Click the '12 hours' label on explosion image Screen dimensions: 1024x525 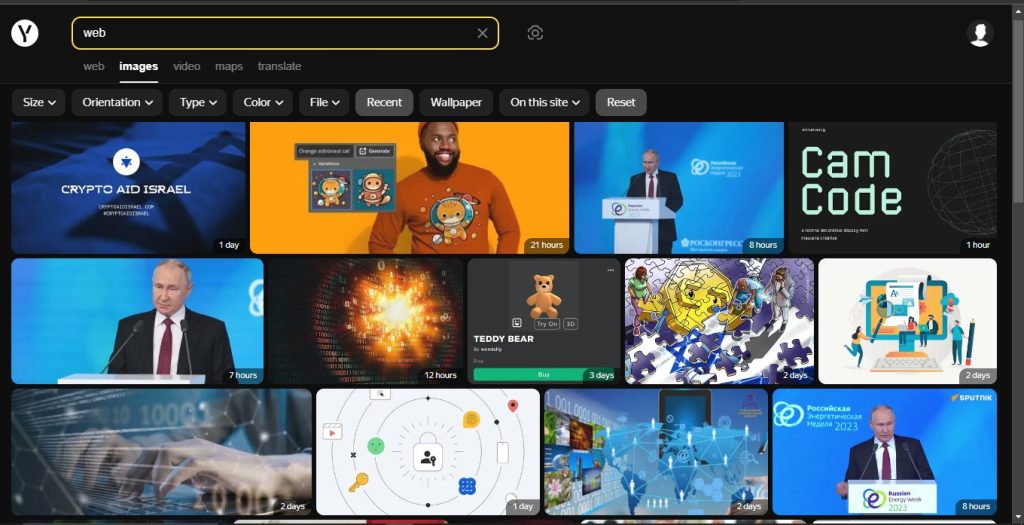coord(440,375)
